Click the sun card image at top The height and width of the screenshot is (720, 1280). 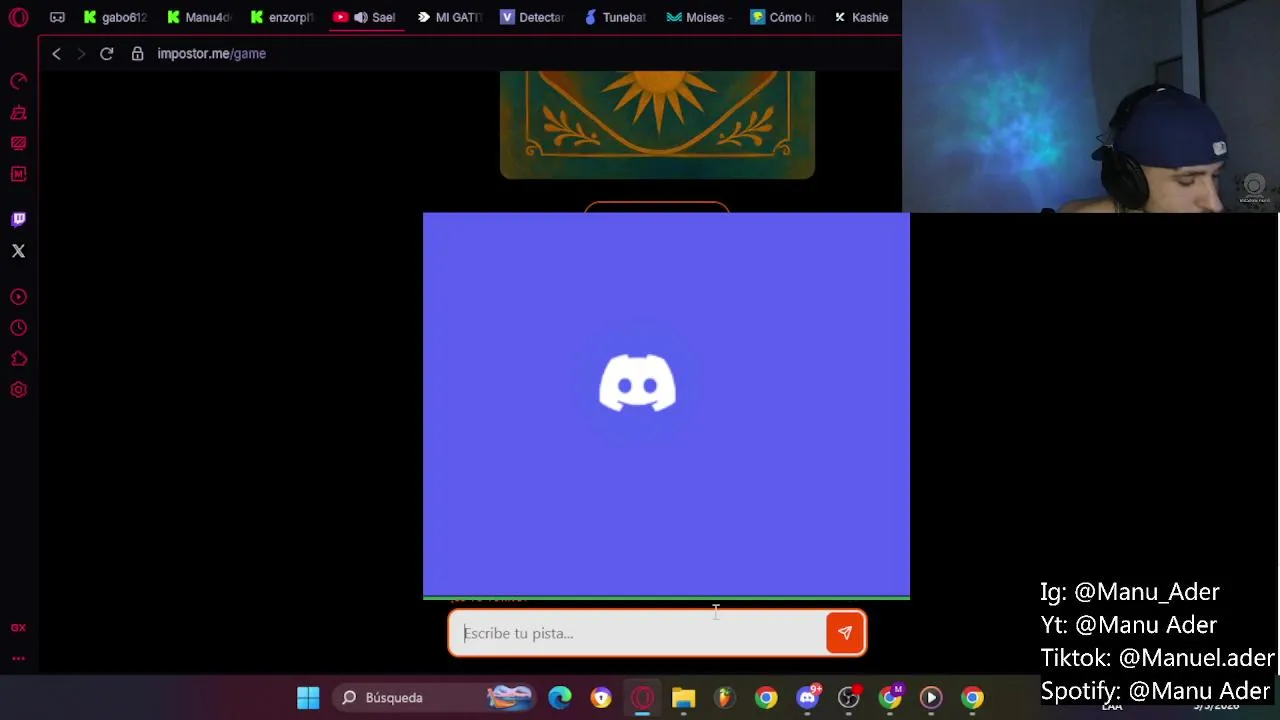coord(657,125)
